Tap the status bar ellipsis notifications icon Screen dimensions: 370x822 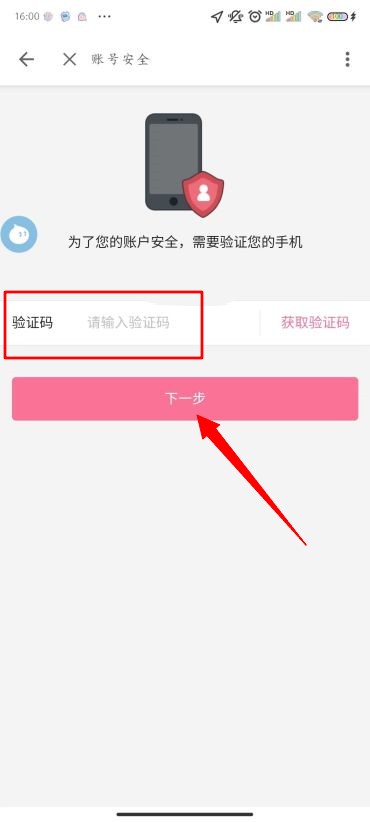tap(104, 17)
